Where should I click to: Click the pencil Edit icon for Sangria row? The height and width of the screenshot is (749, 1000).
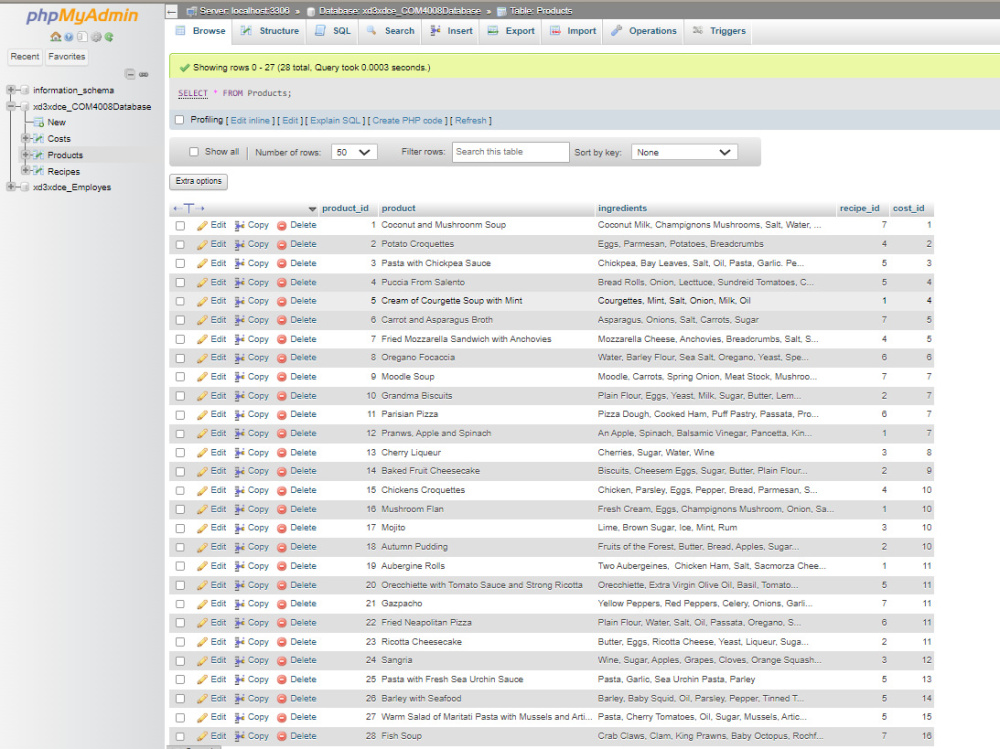point(202,661)
